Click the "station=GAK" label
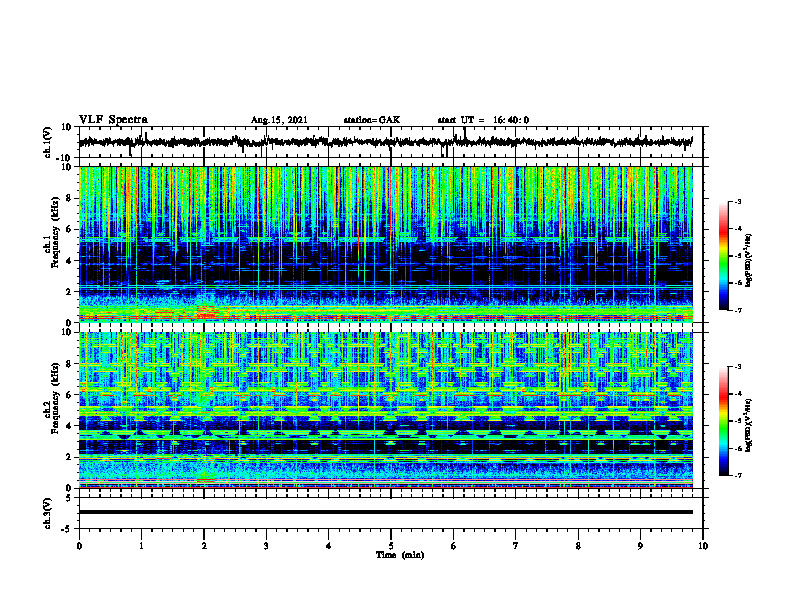Image resolution: width=792 pixels, height=612 pixels. (x=372, y=120)
